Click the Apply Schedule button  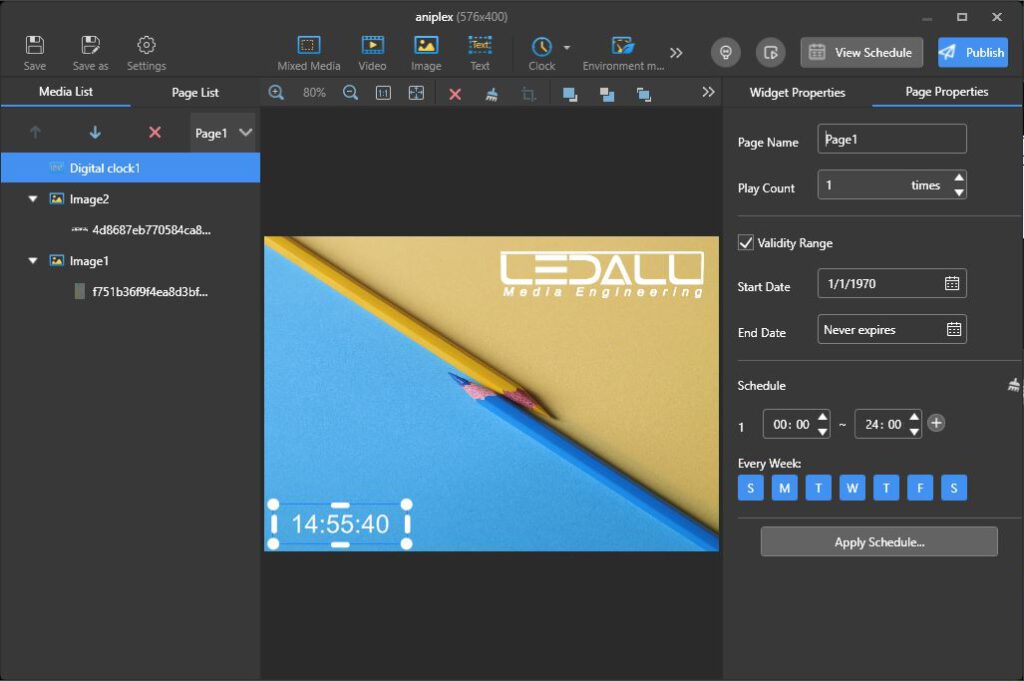pos(879,542)
